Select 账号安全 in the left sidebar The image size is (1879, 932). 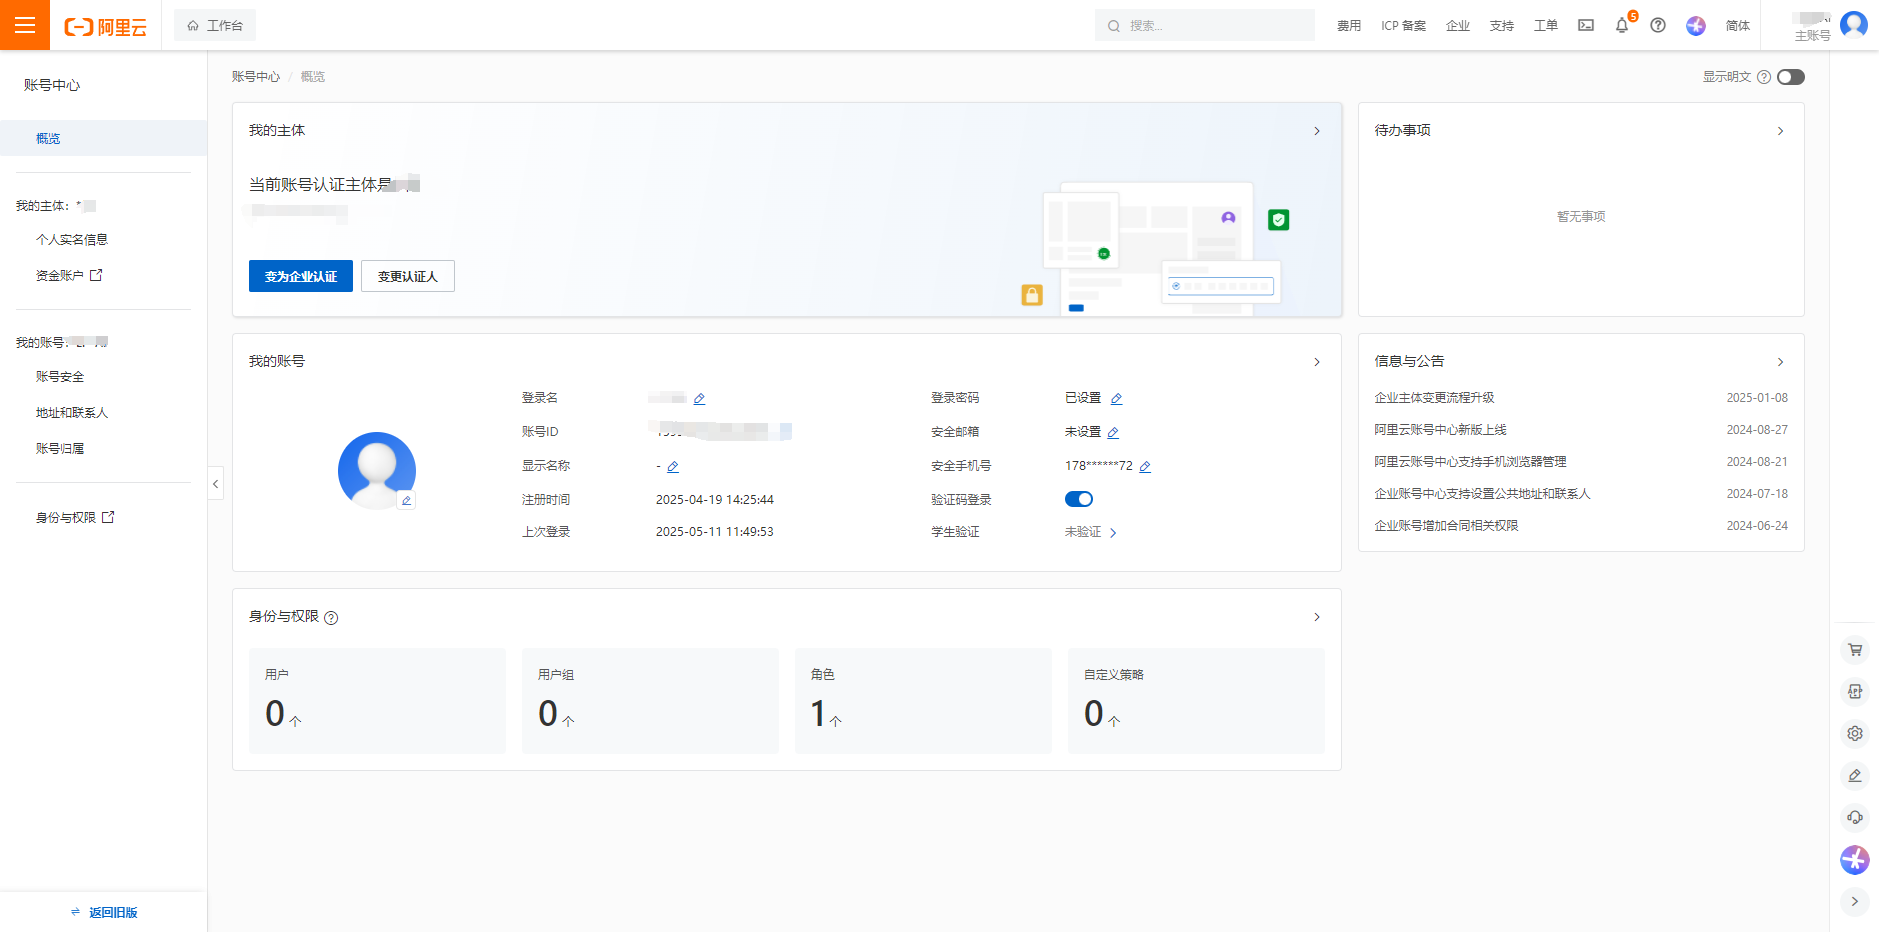60,377
